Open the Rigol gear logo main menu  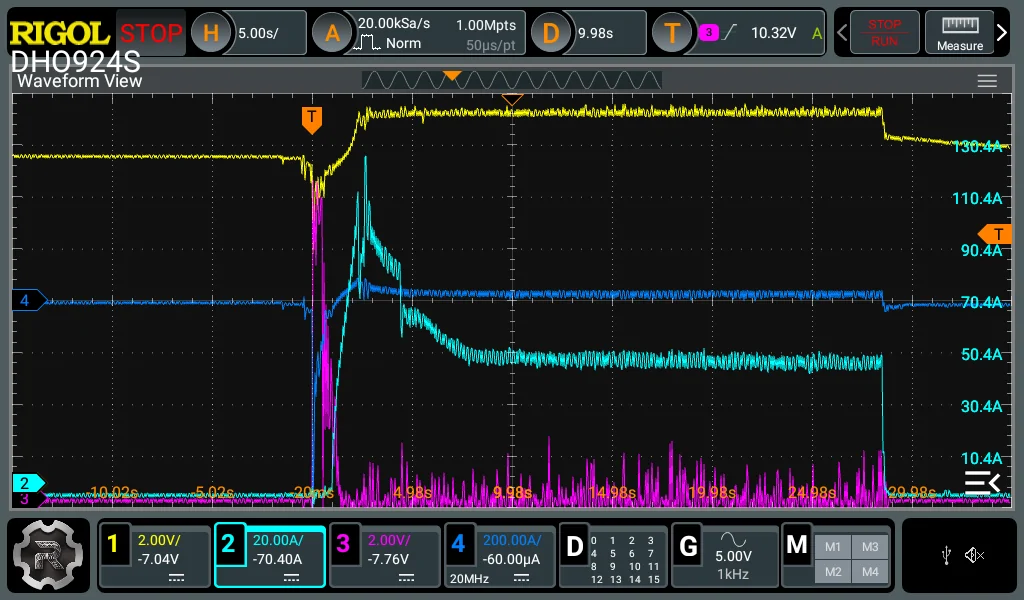[x=48, y=555]
